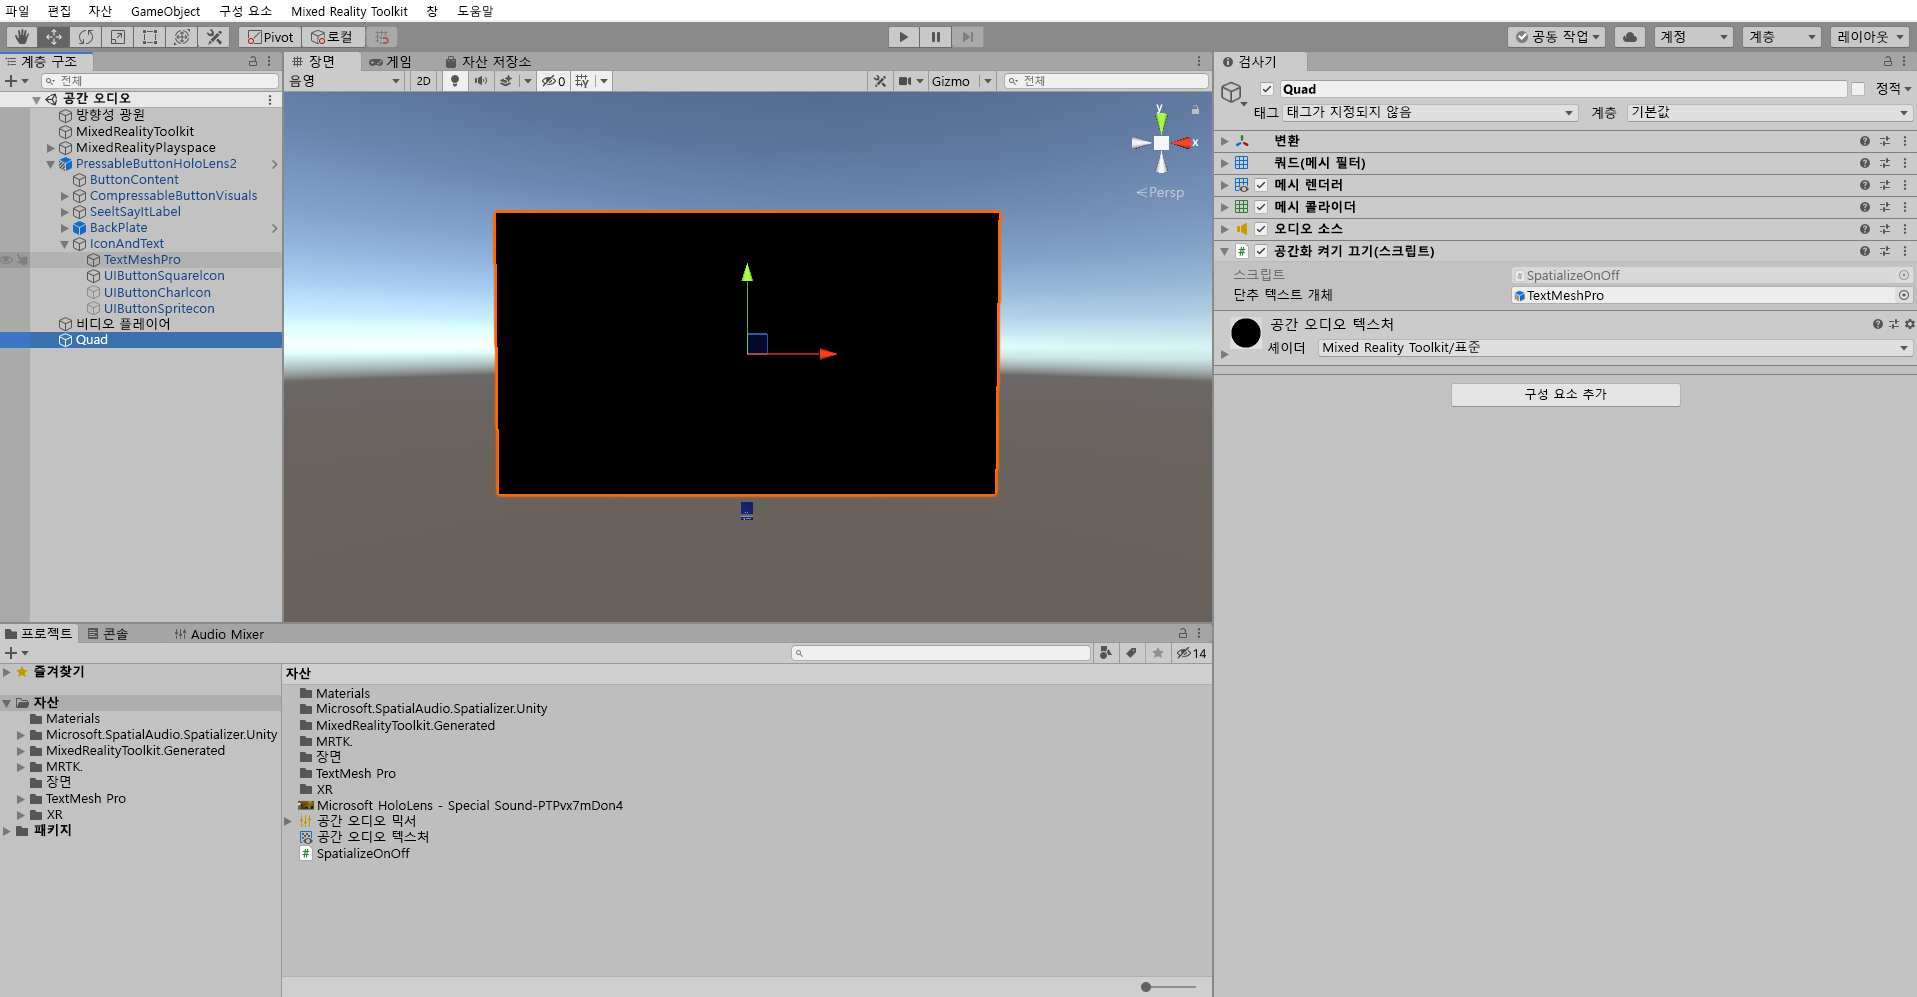Expand the 변환 component section

pyautogui.click(x=1225, y=141)
